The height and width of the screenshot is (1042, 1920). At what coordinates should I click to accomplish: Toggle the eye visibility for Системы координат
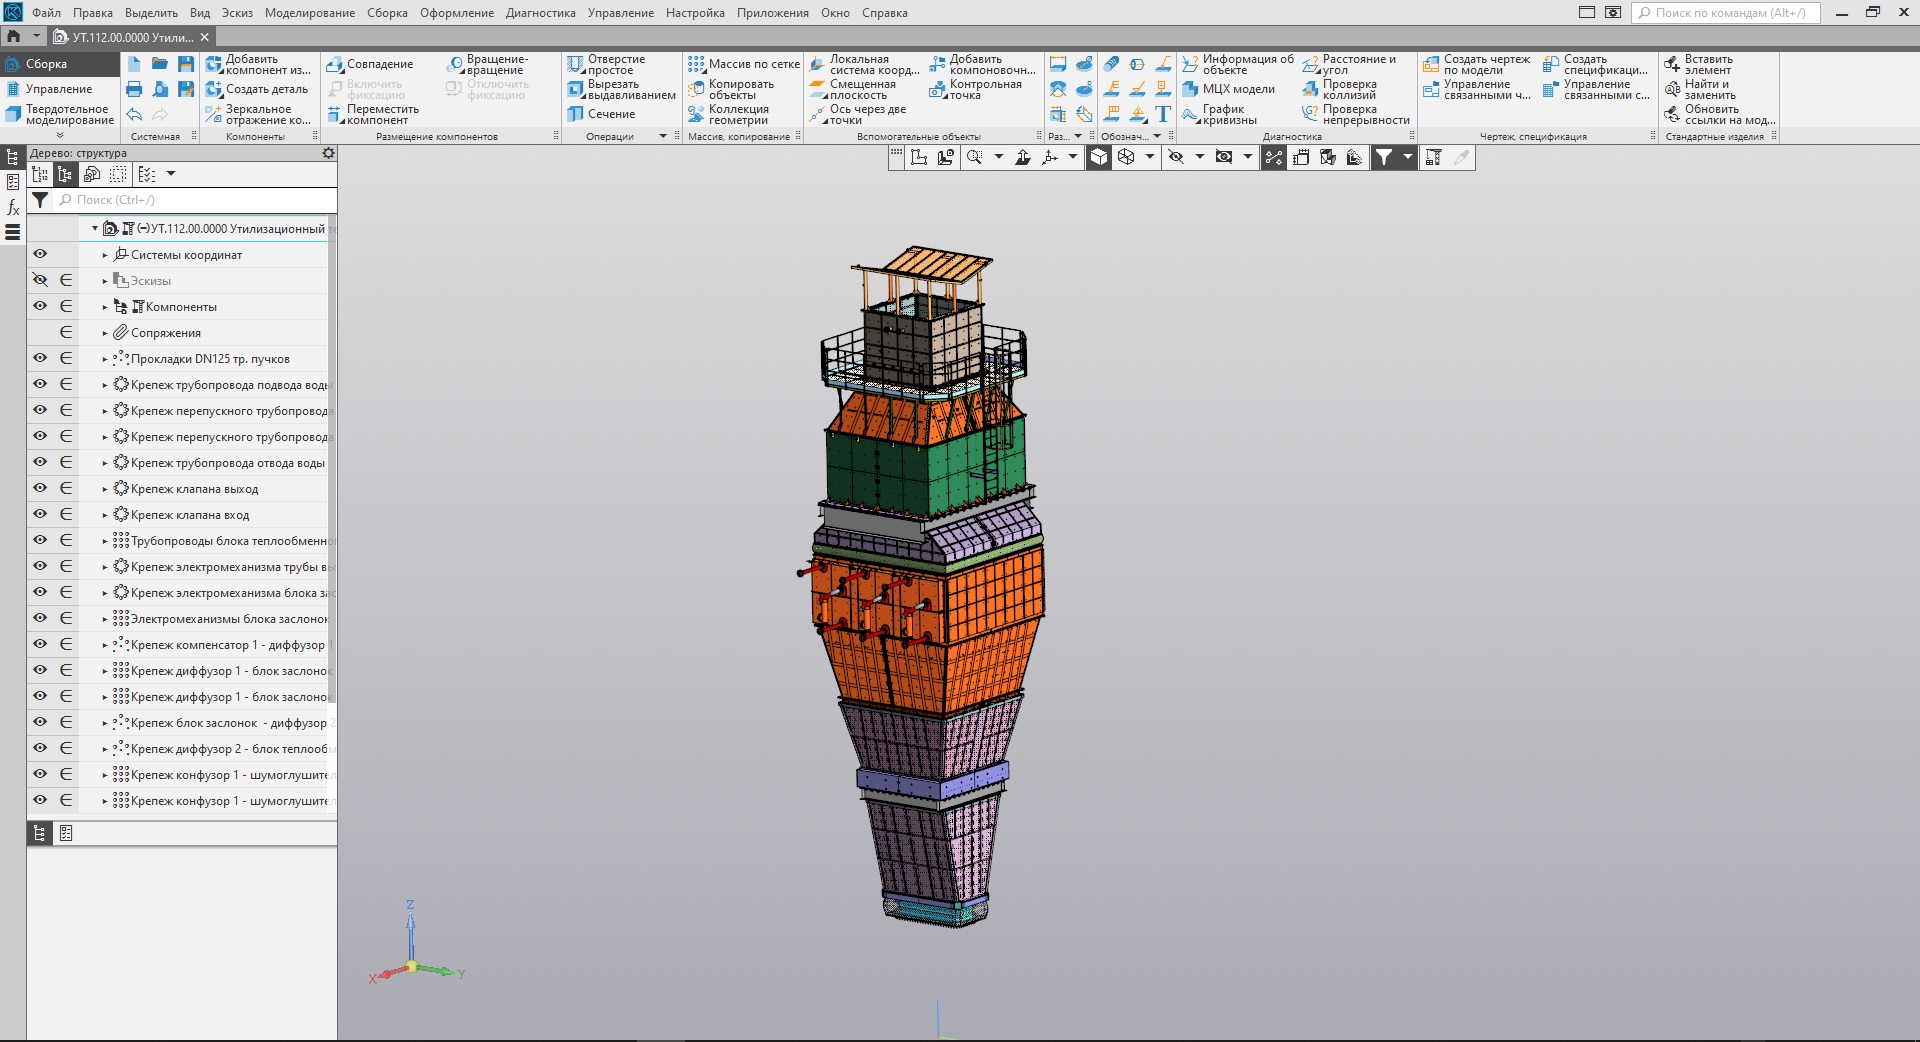pos(40,254)
